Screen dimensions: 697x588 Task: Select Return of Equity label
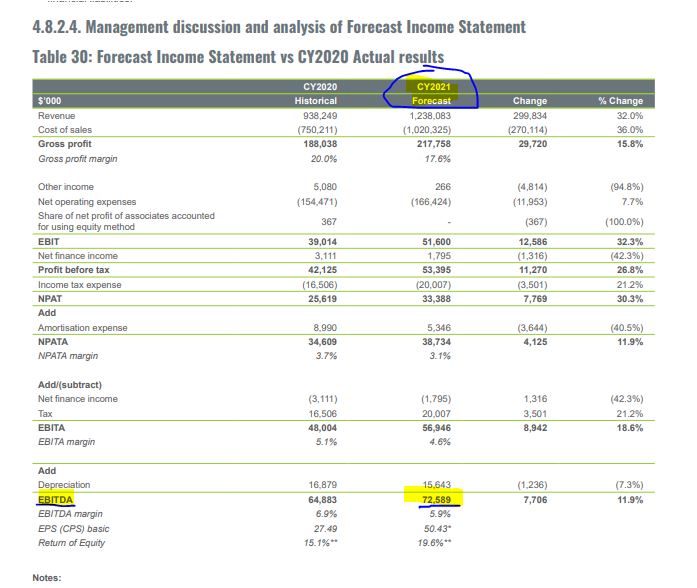72,543
